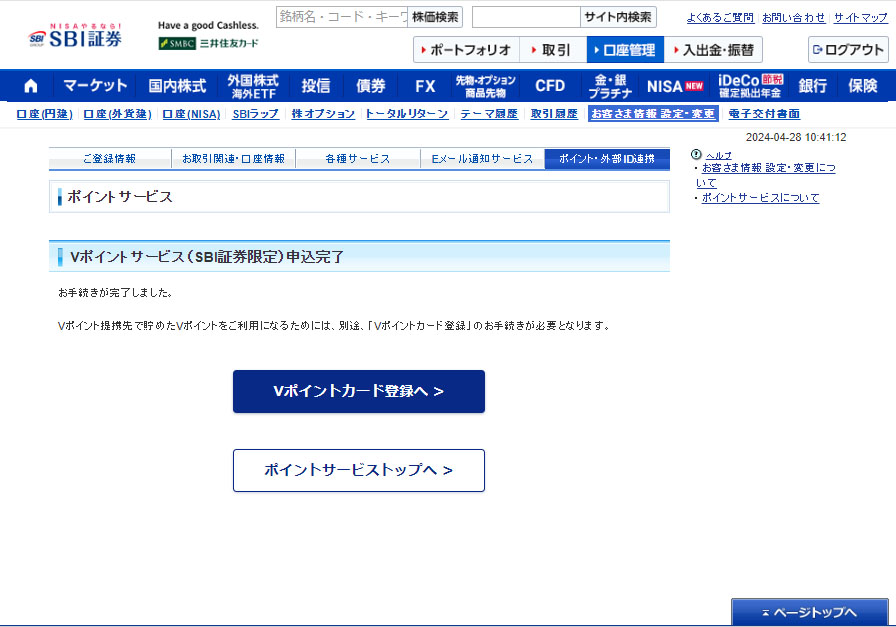Image resolution: width=896 pixels, height=627 pixels.
Task: Focus the site search text box
Action: [x=526, y=17]
